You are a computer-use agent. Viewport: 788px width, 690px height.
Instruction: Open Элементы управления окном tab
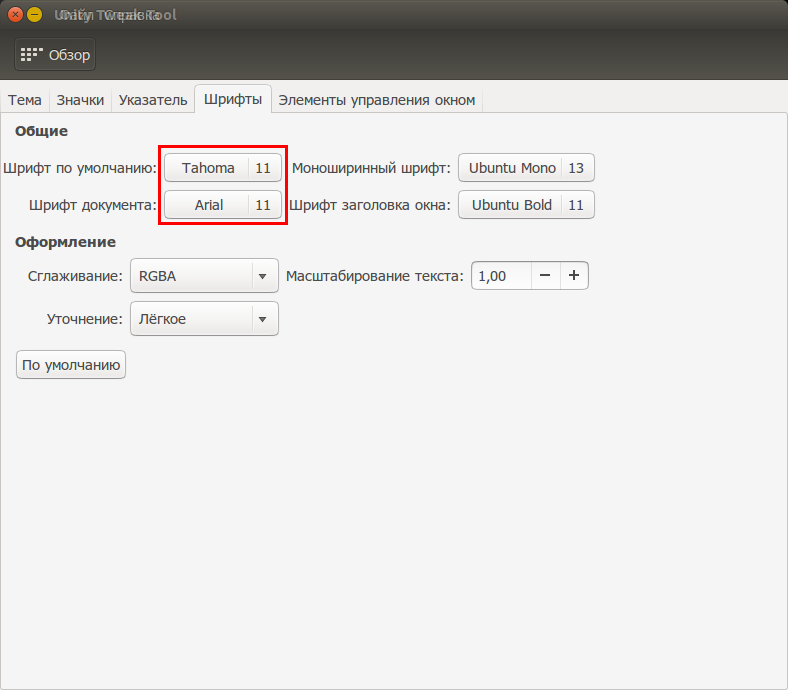pos(376,100)
